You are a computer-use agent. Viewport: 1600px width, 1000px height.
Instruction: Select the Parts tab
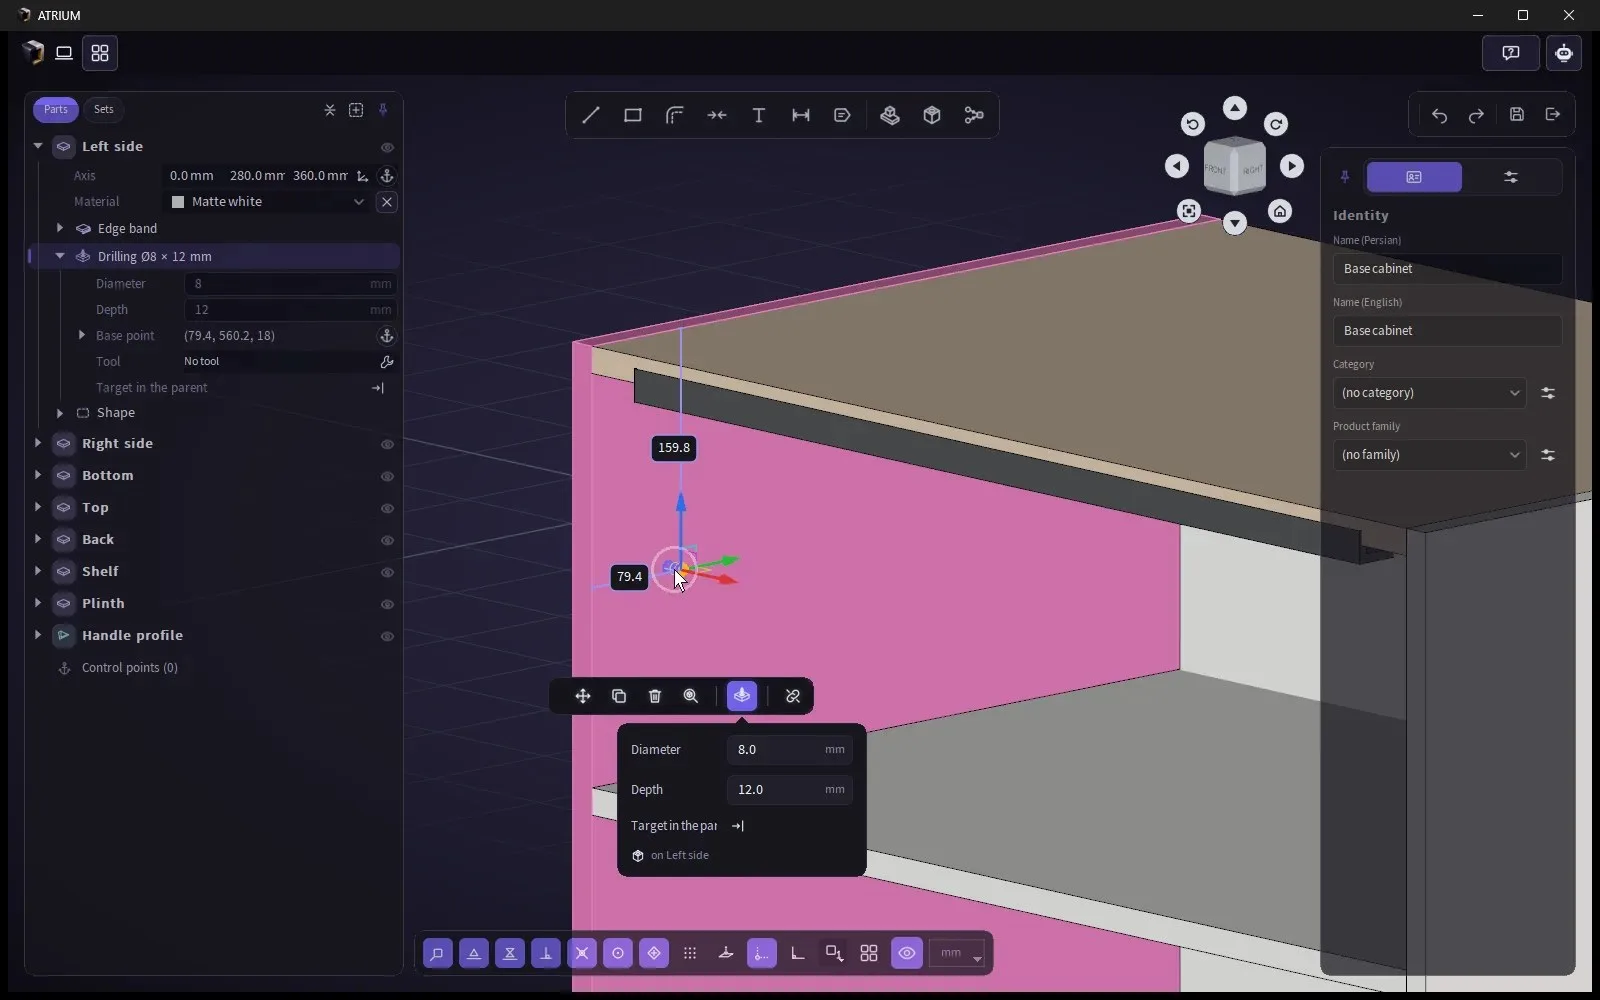tap(56, 109)
